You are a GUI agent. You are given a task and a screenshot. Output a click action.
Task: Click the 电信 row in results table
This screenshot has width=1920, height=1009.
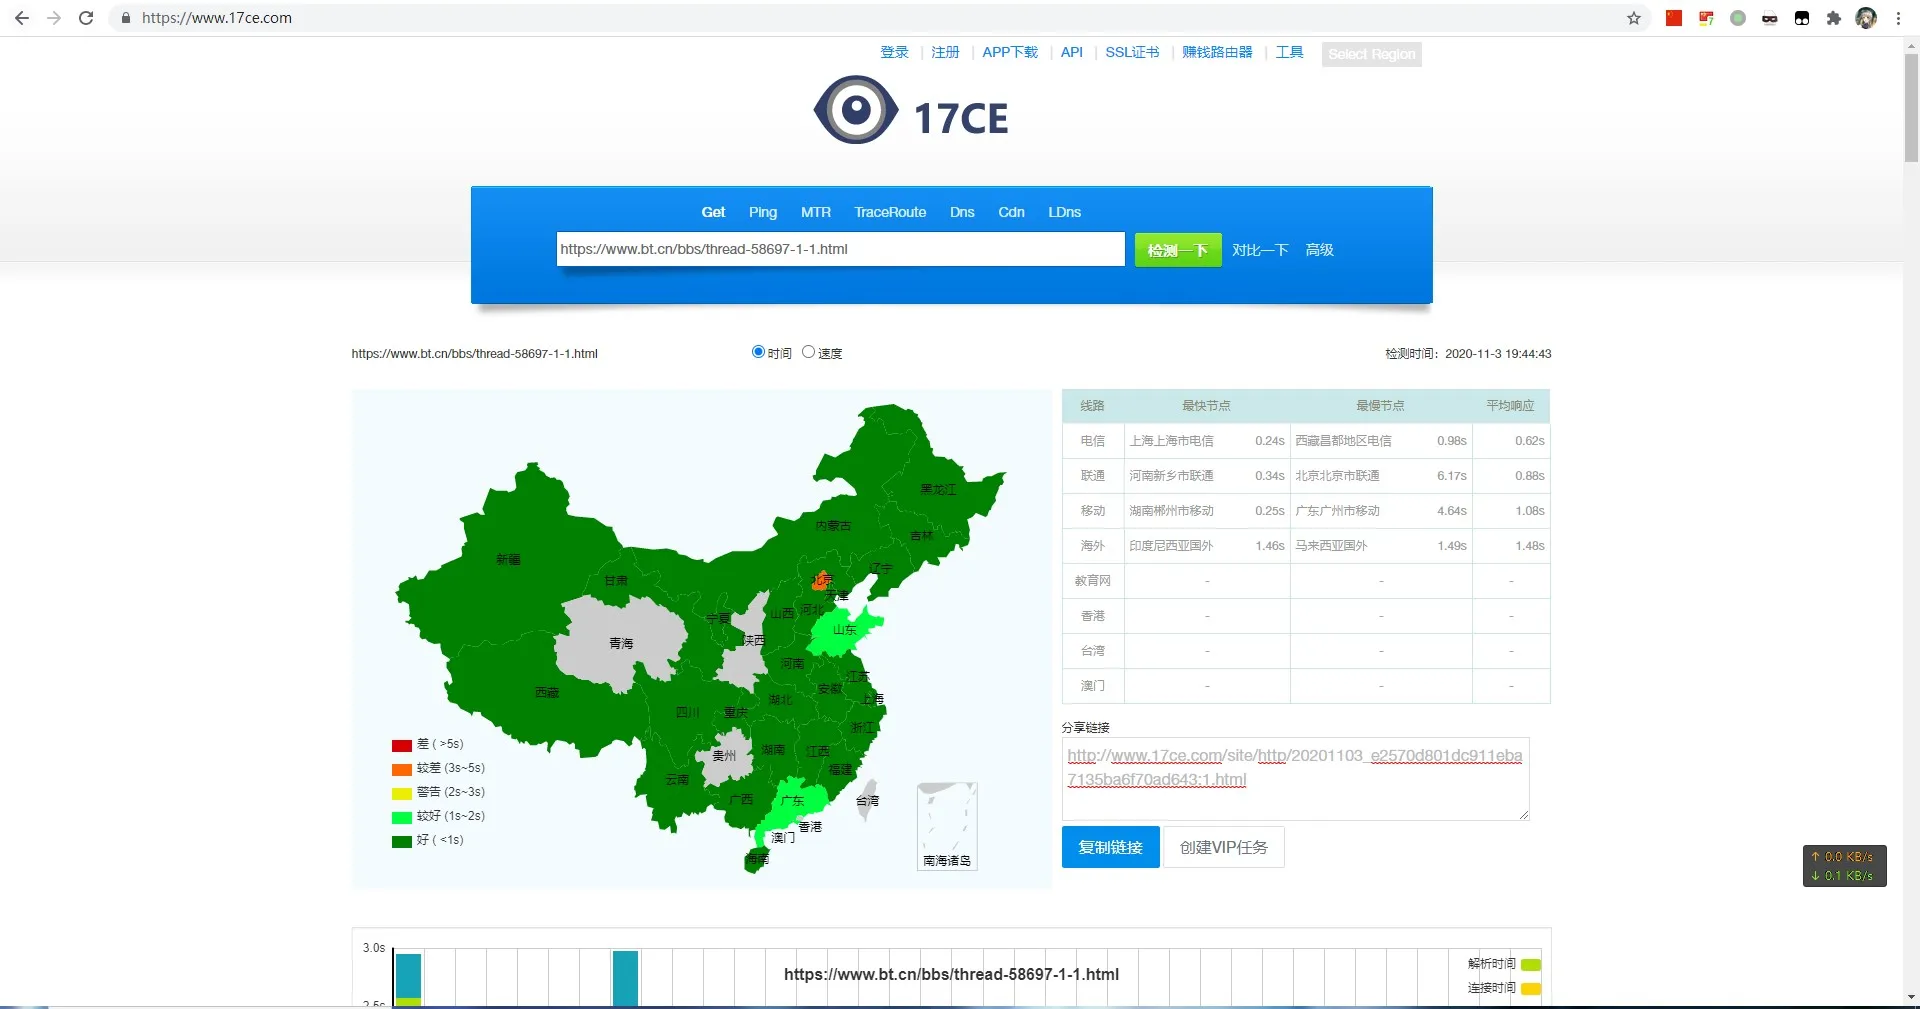click(x=1306, y=441)
